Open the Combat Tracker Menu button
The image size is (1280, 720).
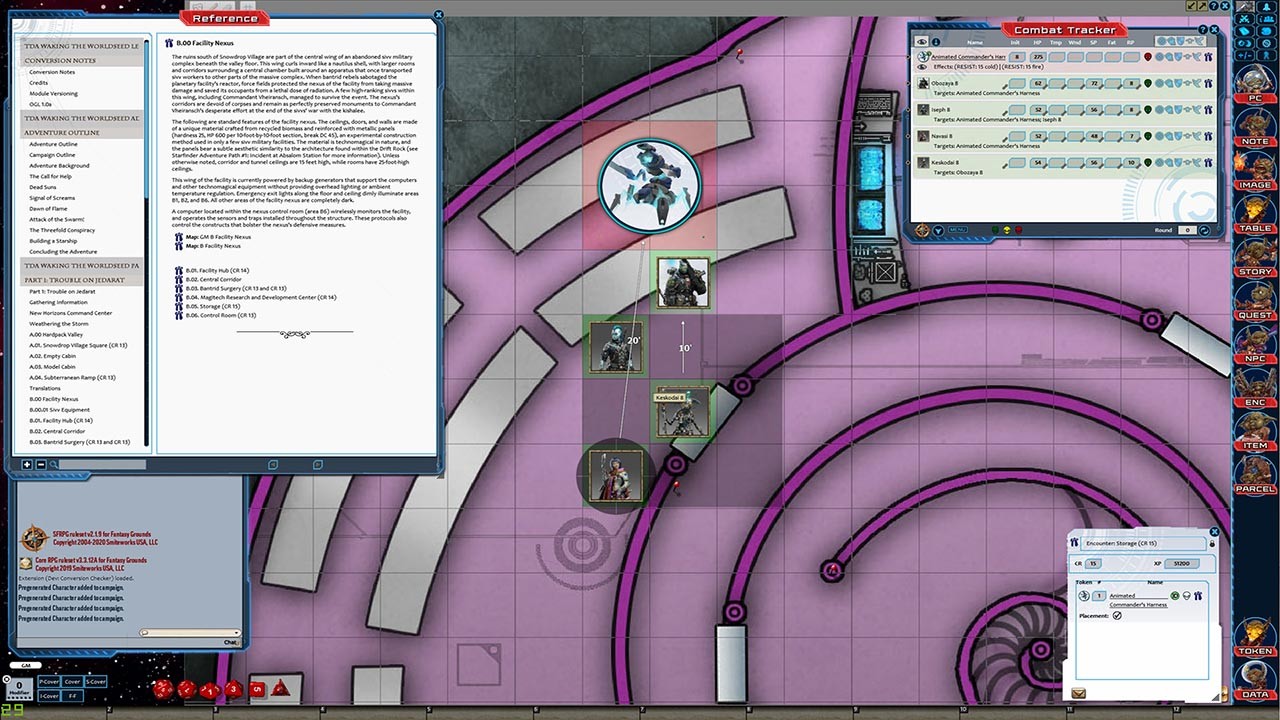pos(957,230)
